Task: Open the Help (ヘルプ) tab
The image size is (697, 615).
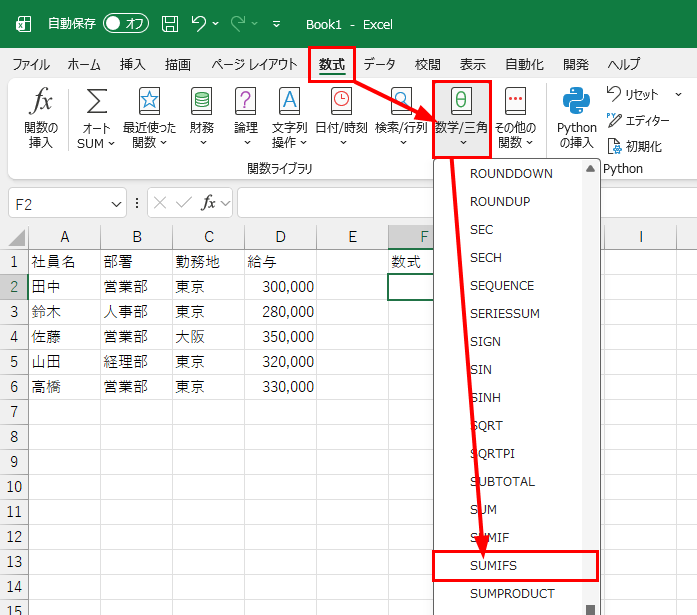Action: tap(624, 65)
